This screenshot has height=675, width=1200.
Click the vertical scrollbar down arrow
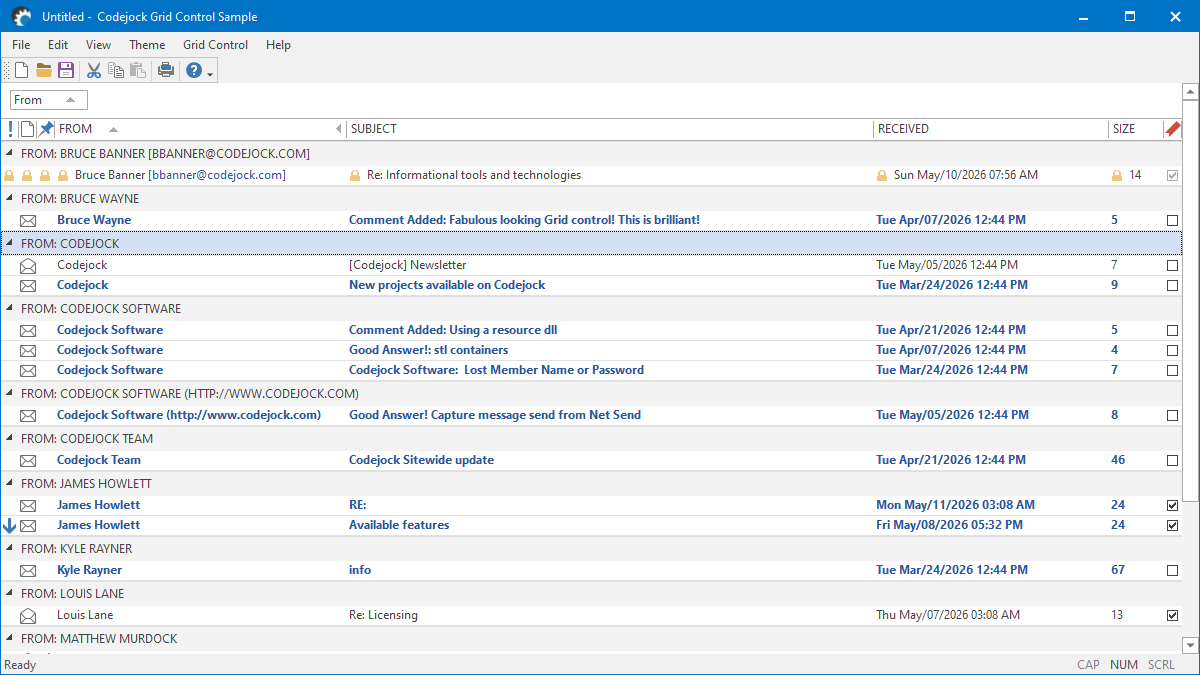(x=1190, y=645)
